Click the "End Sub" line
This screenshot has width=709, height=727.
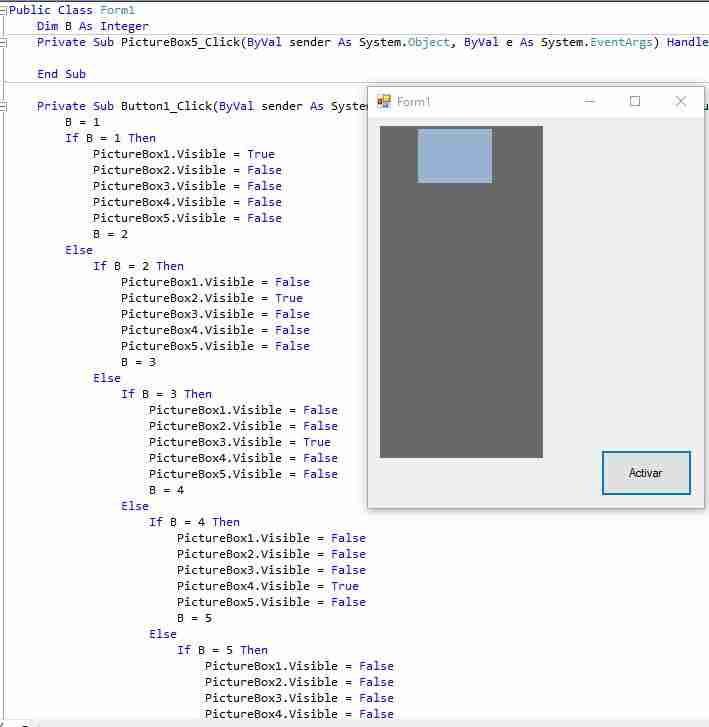[x=61, y=74]
